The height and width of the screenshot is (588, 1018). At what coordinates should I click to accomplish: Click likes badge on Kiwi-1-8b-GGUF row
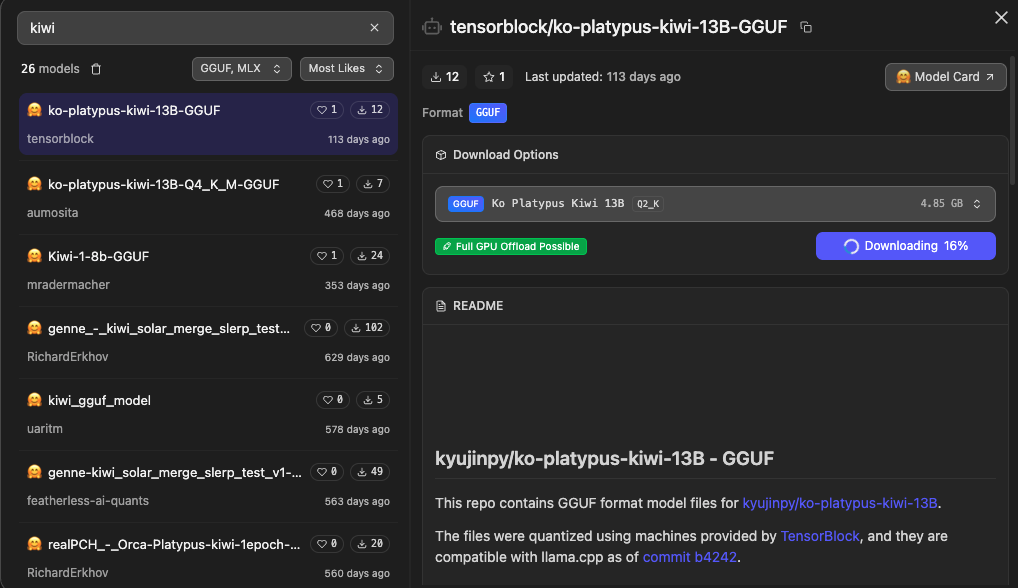327,256
